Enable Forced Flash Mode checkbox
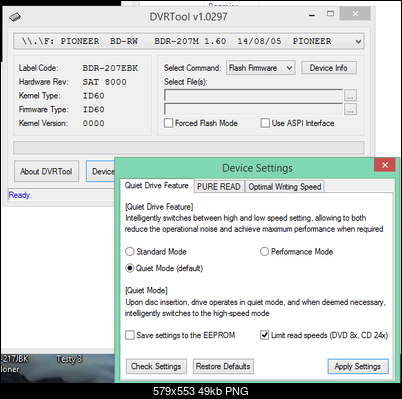The width and height of the screenshot is (402, 399). (x=169, y=123)
